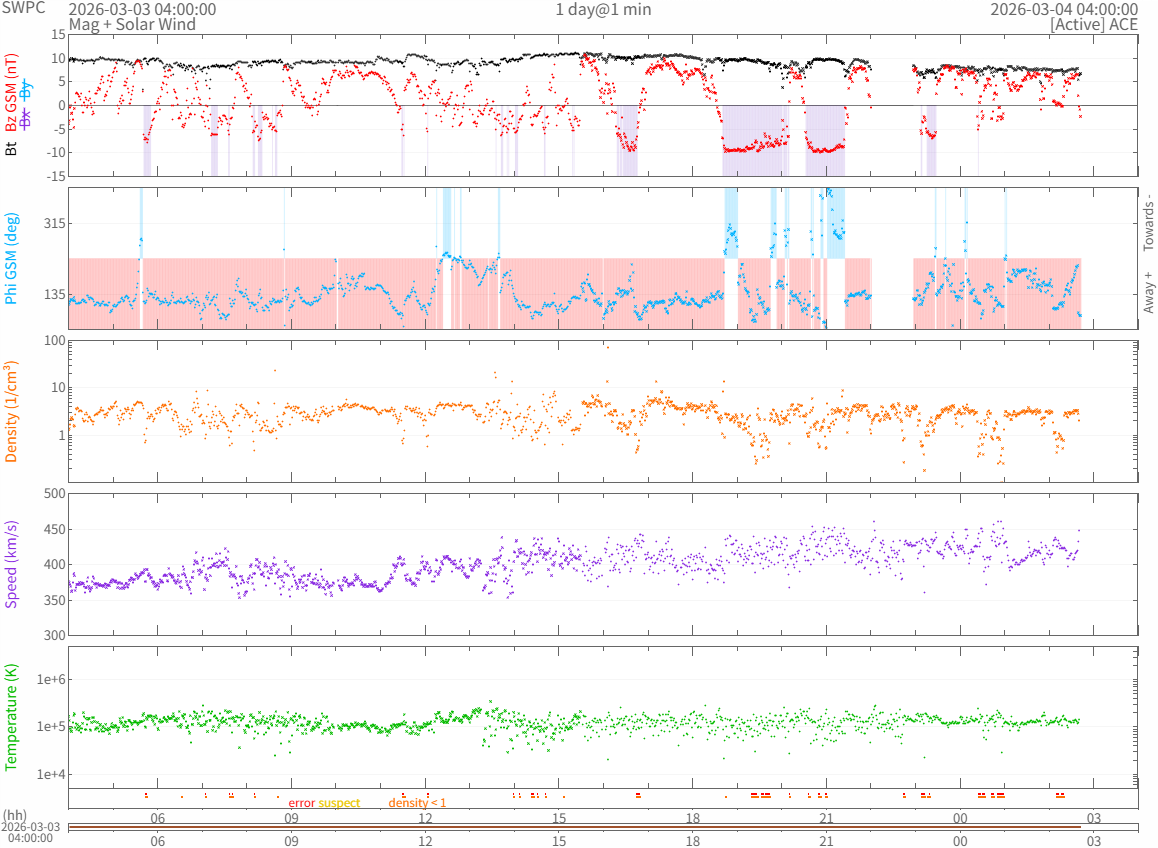The image size is (1158, 848).
Task: Toggle the Bz GSM (nT) series
Action: [12, 93]
